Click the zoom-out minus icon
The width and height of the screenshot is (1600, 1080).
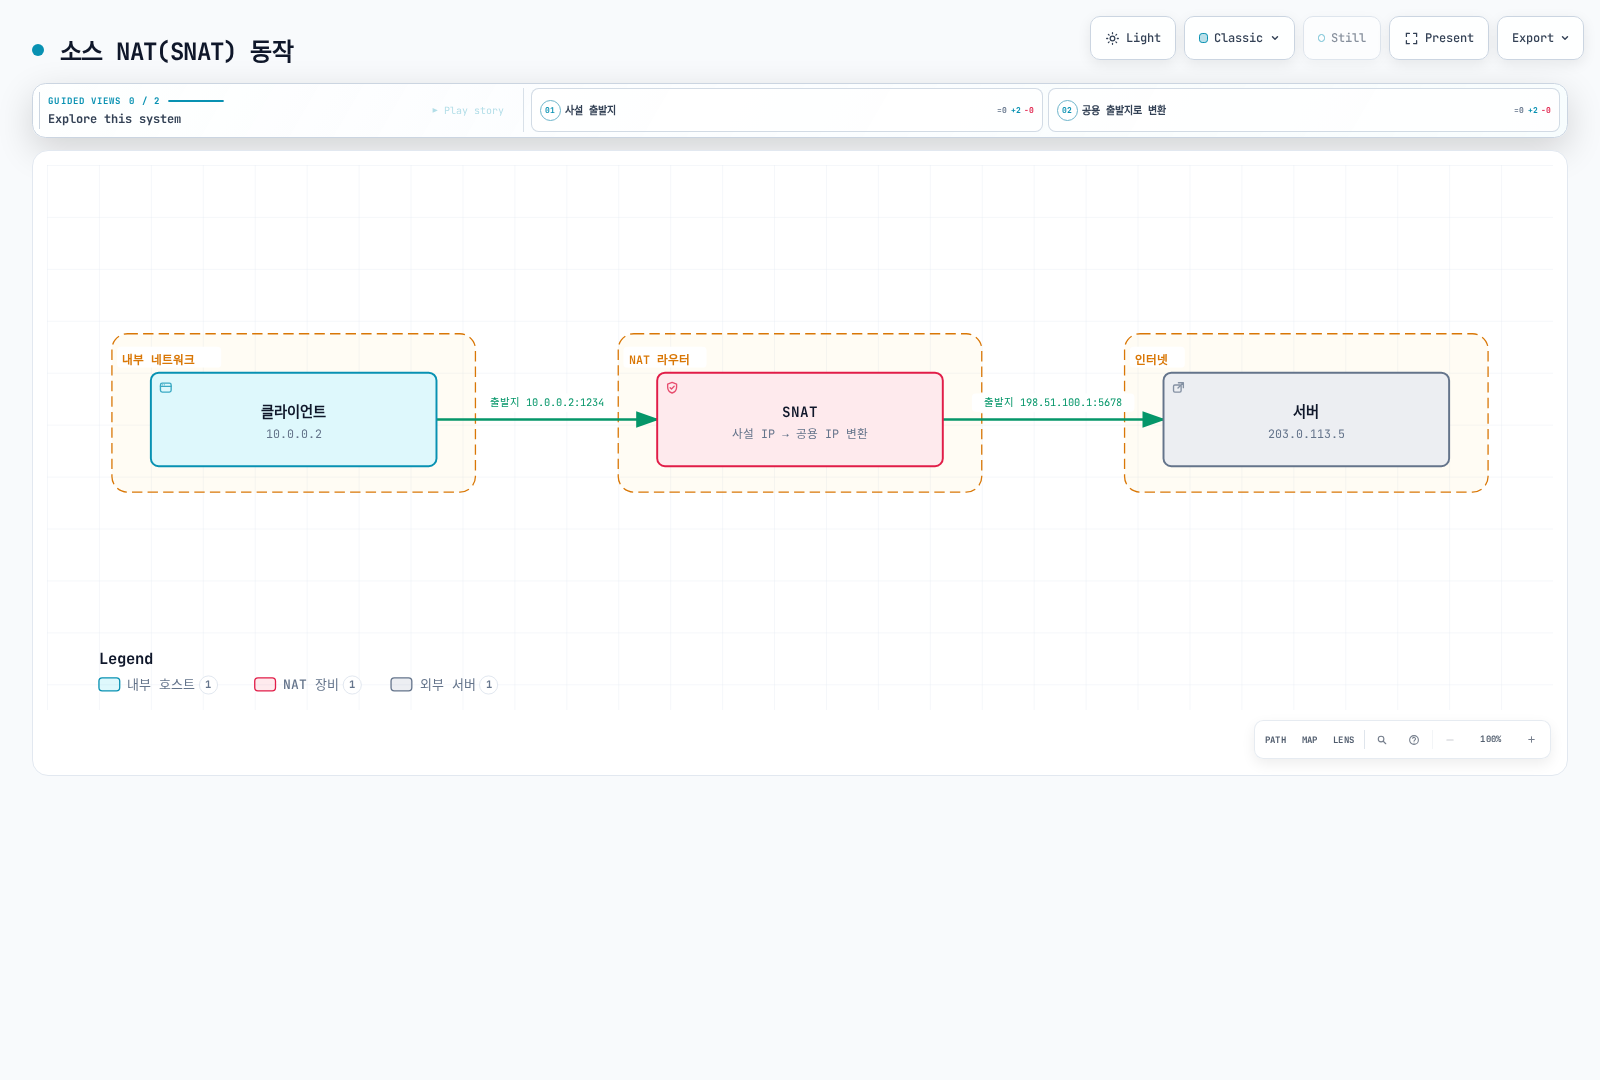(x=1450, y=740)
